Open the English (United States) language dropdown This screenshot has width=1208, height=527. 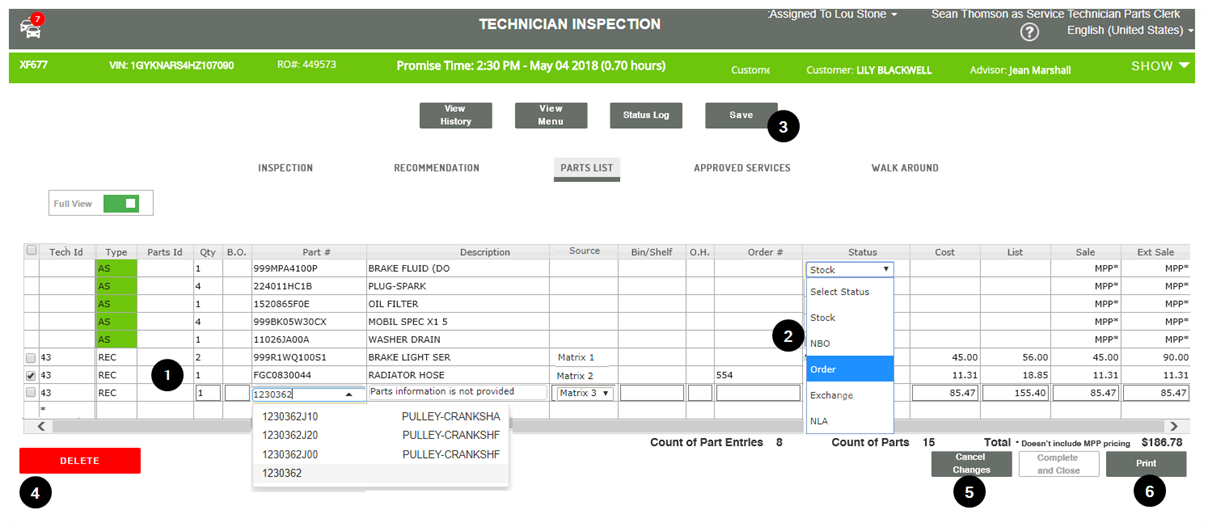coord(1131,31)
